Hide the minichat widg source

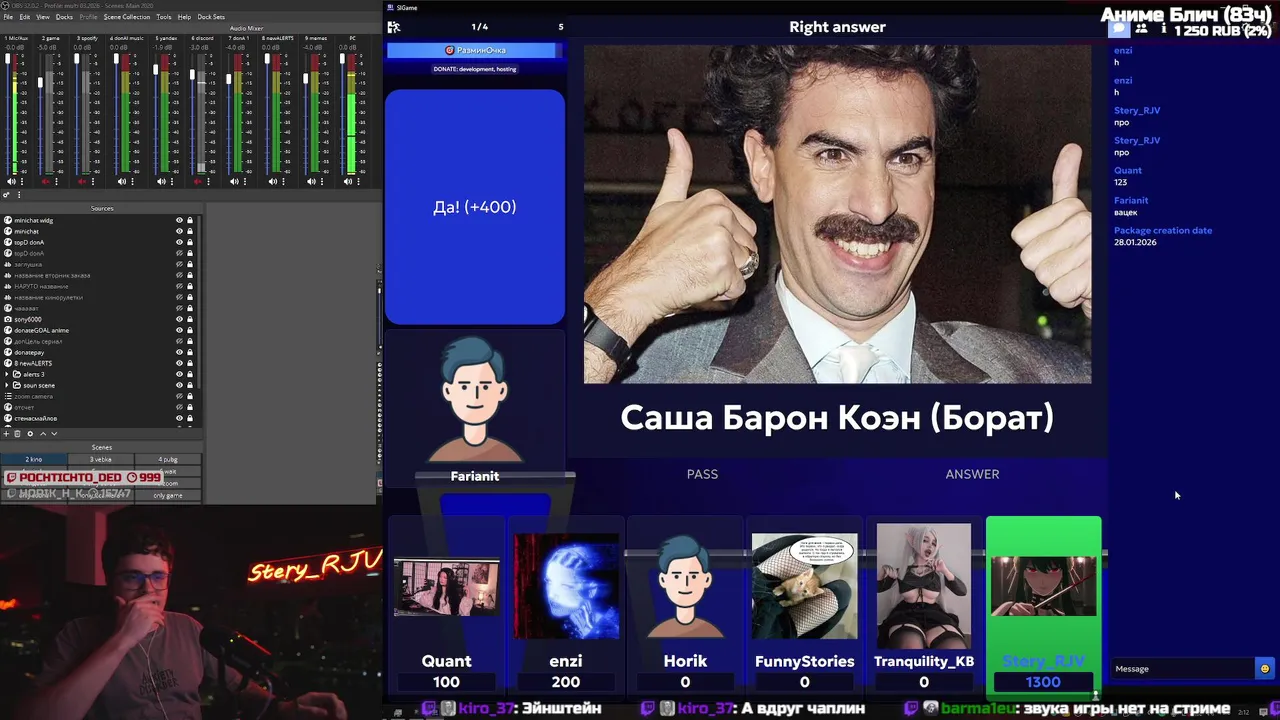click(180, 220)
